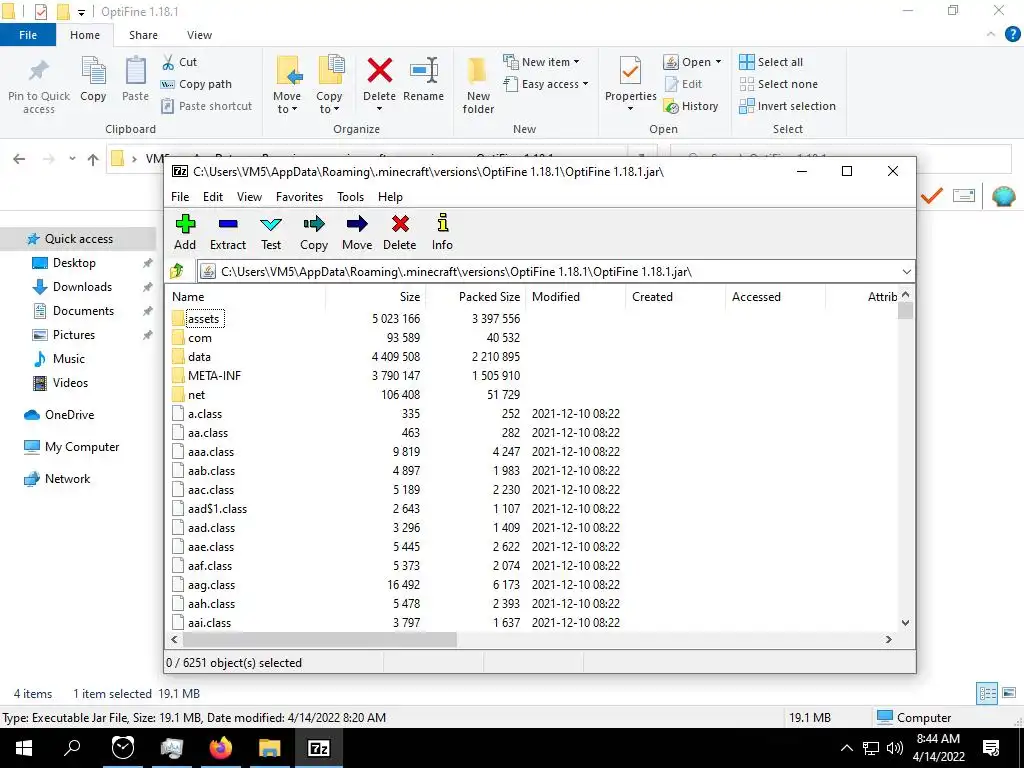Open Firefox from the taskbar

(x=221, y=748)
